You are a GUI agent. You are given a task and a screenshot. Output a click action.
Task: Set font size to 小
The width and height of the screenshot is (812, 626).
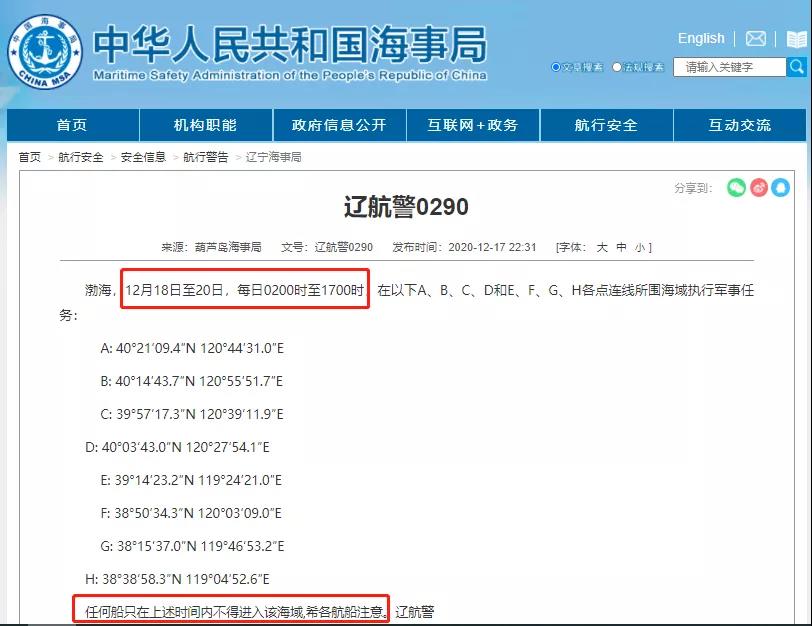pos(640,248)
